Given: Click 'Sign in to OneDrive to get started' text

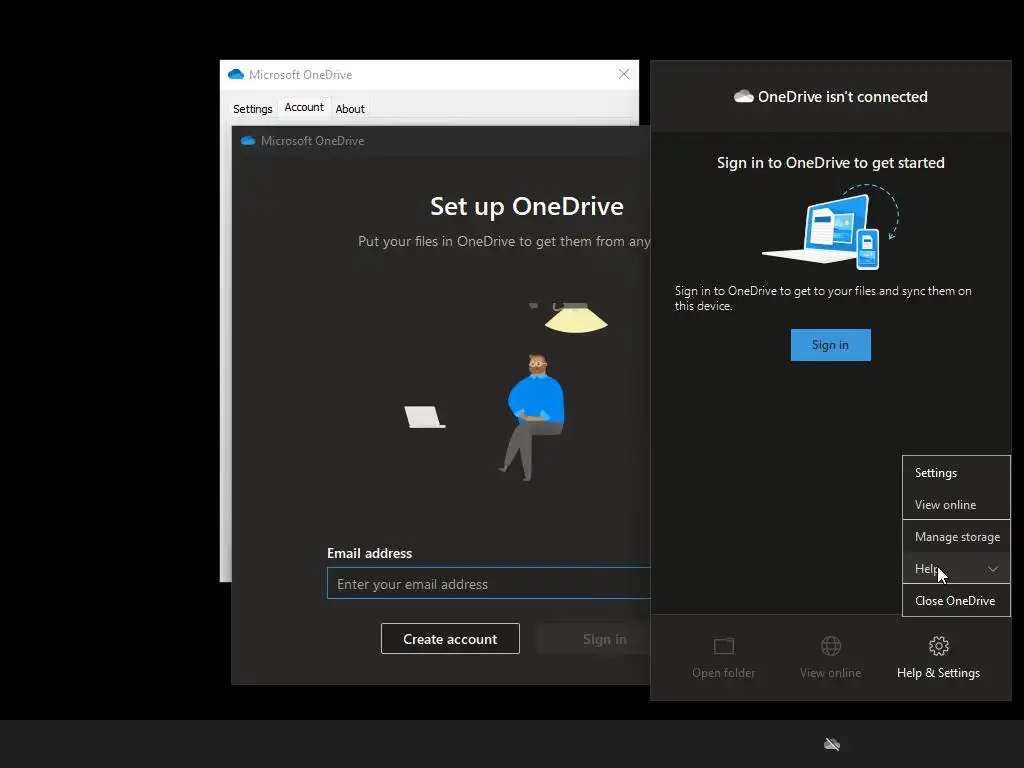Looking at the screenshot, I should 831,163.
